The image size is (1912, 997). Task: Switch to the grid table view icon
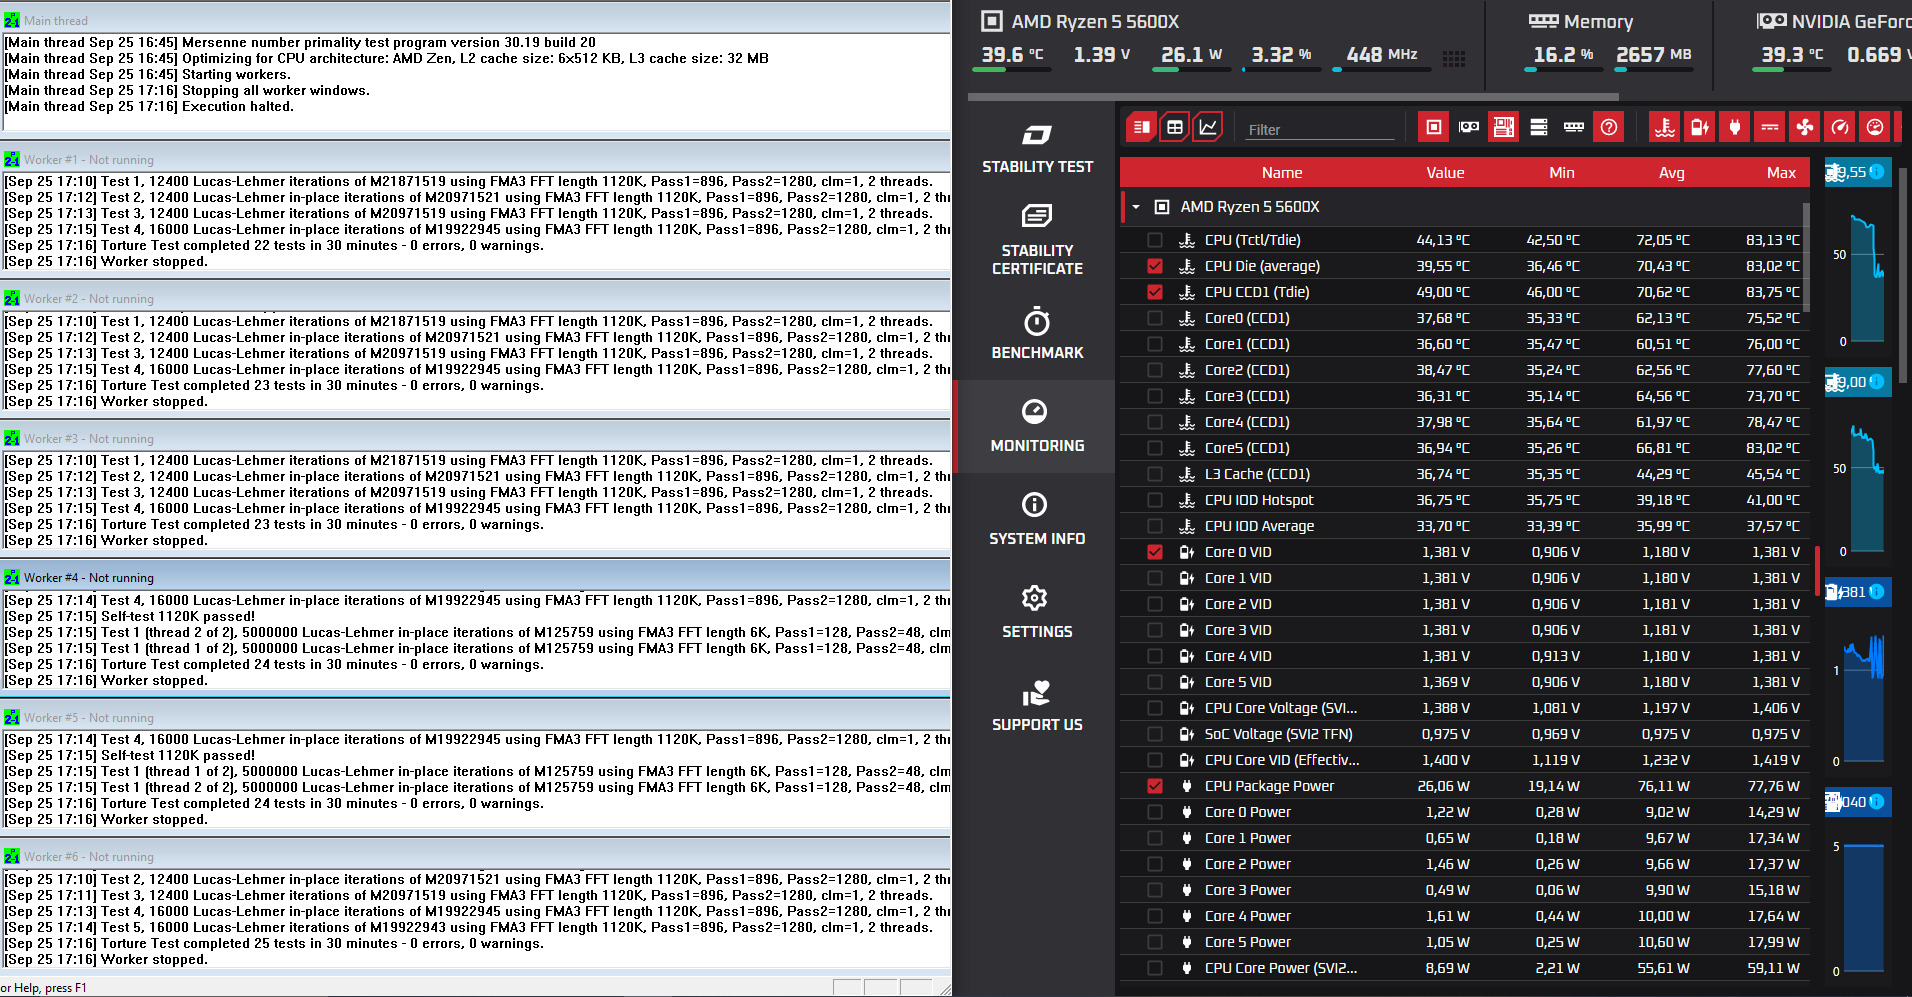click(1175, 127)
